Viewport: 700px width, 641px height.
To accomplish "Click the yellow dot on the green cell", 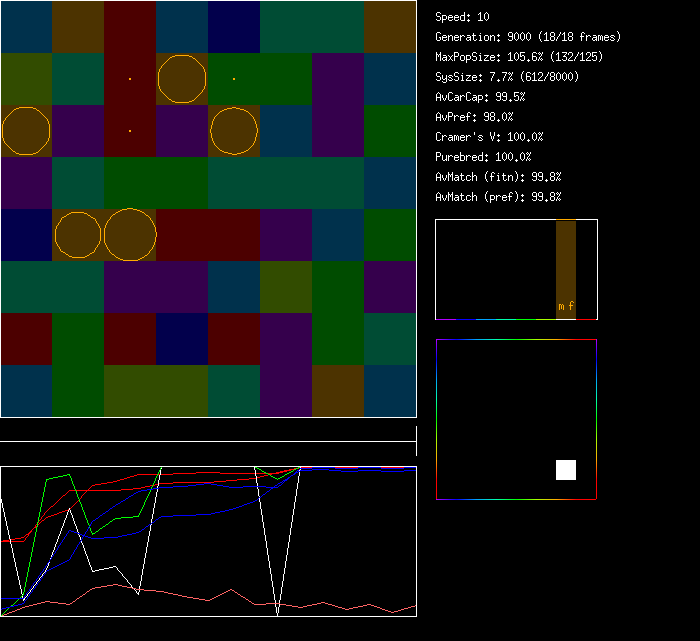I will [234, 79].
